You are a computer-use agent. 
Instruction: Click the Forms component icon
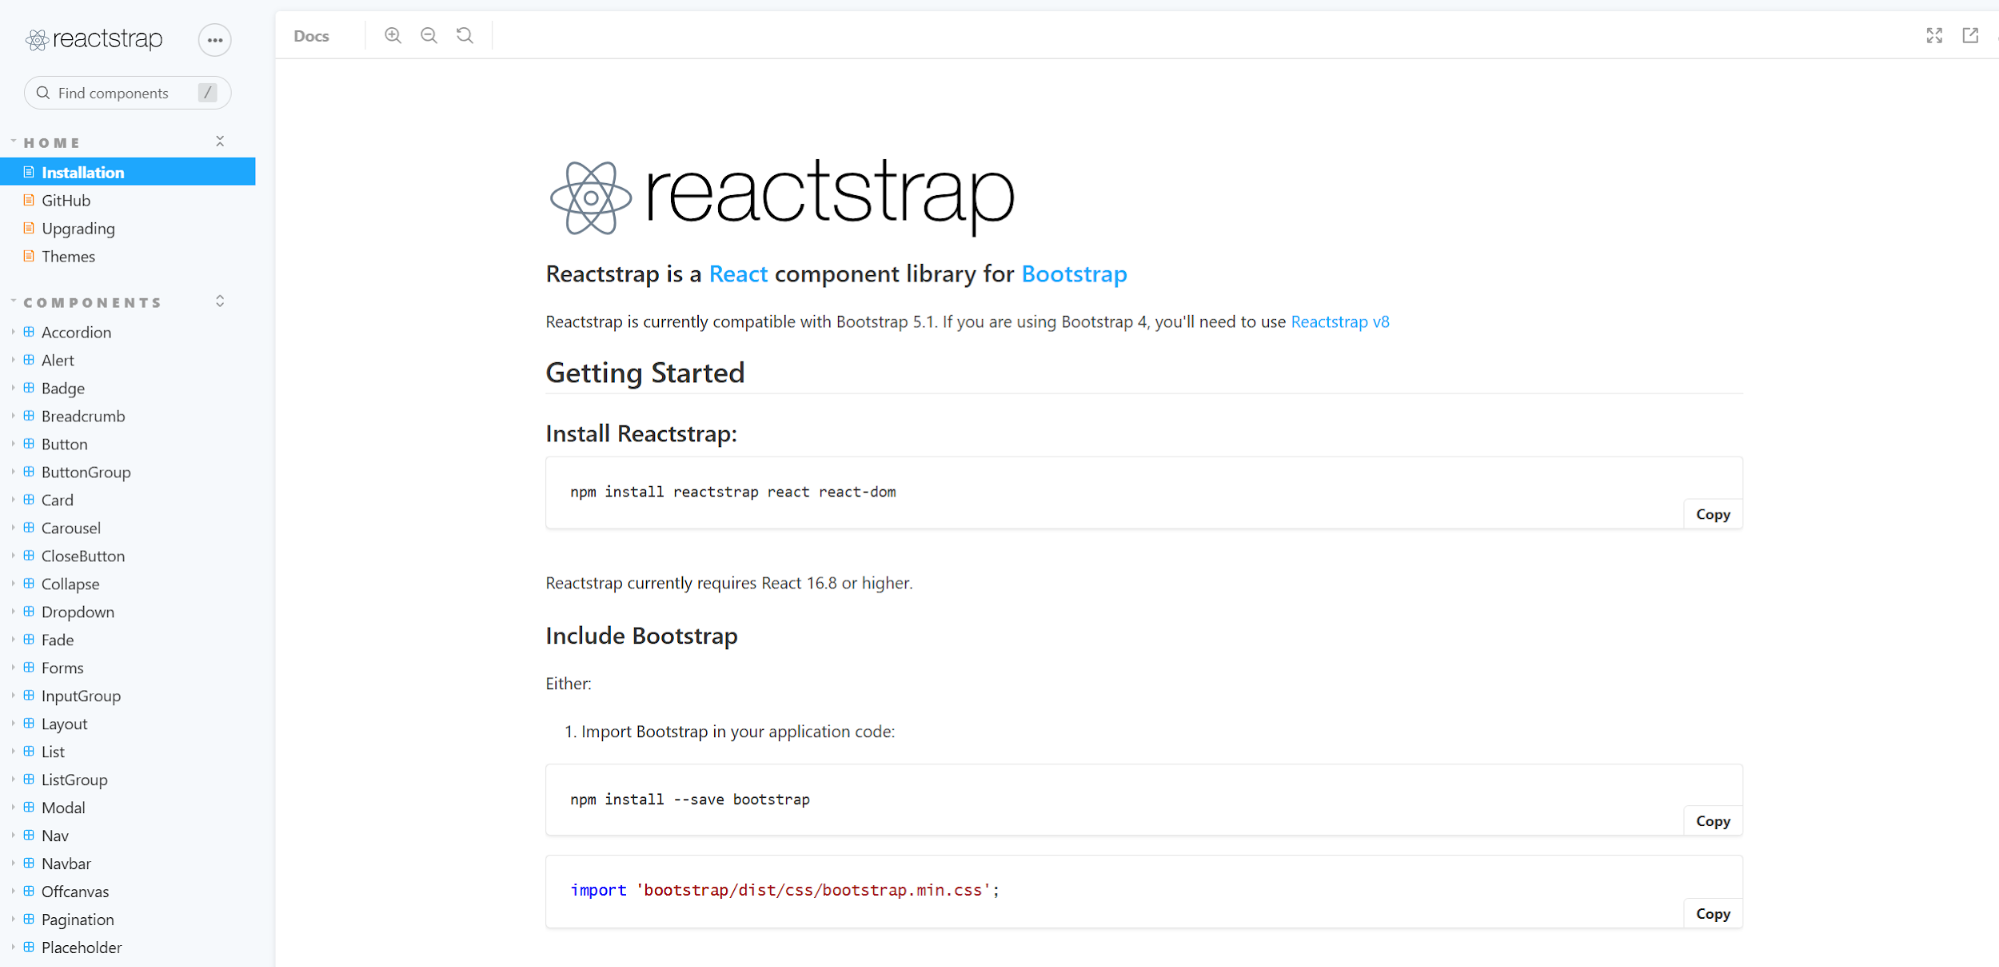point(29,667)
